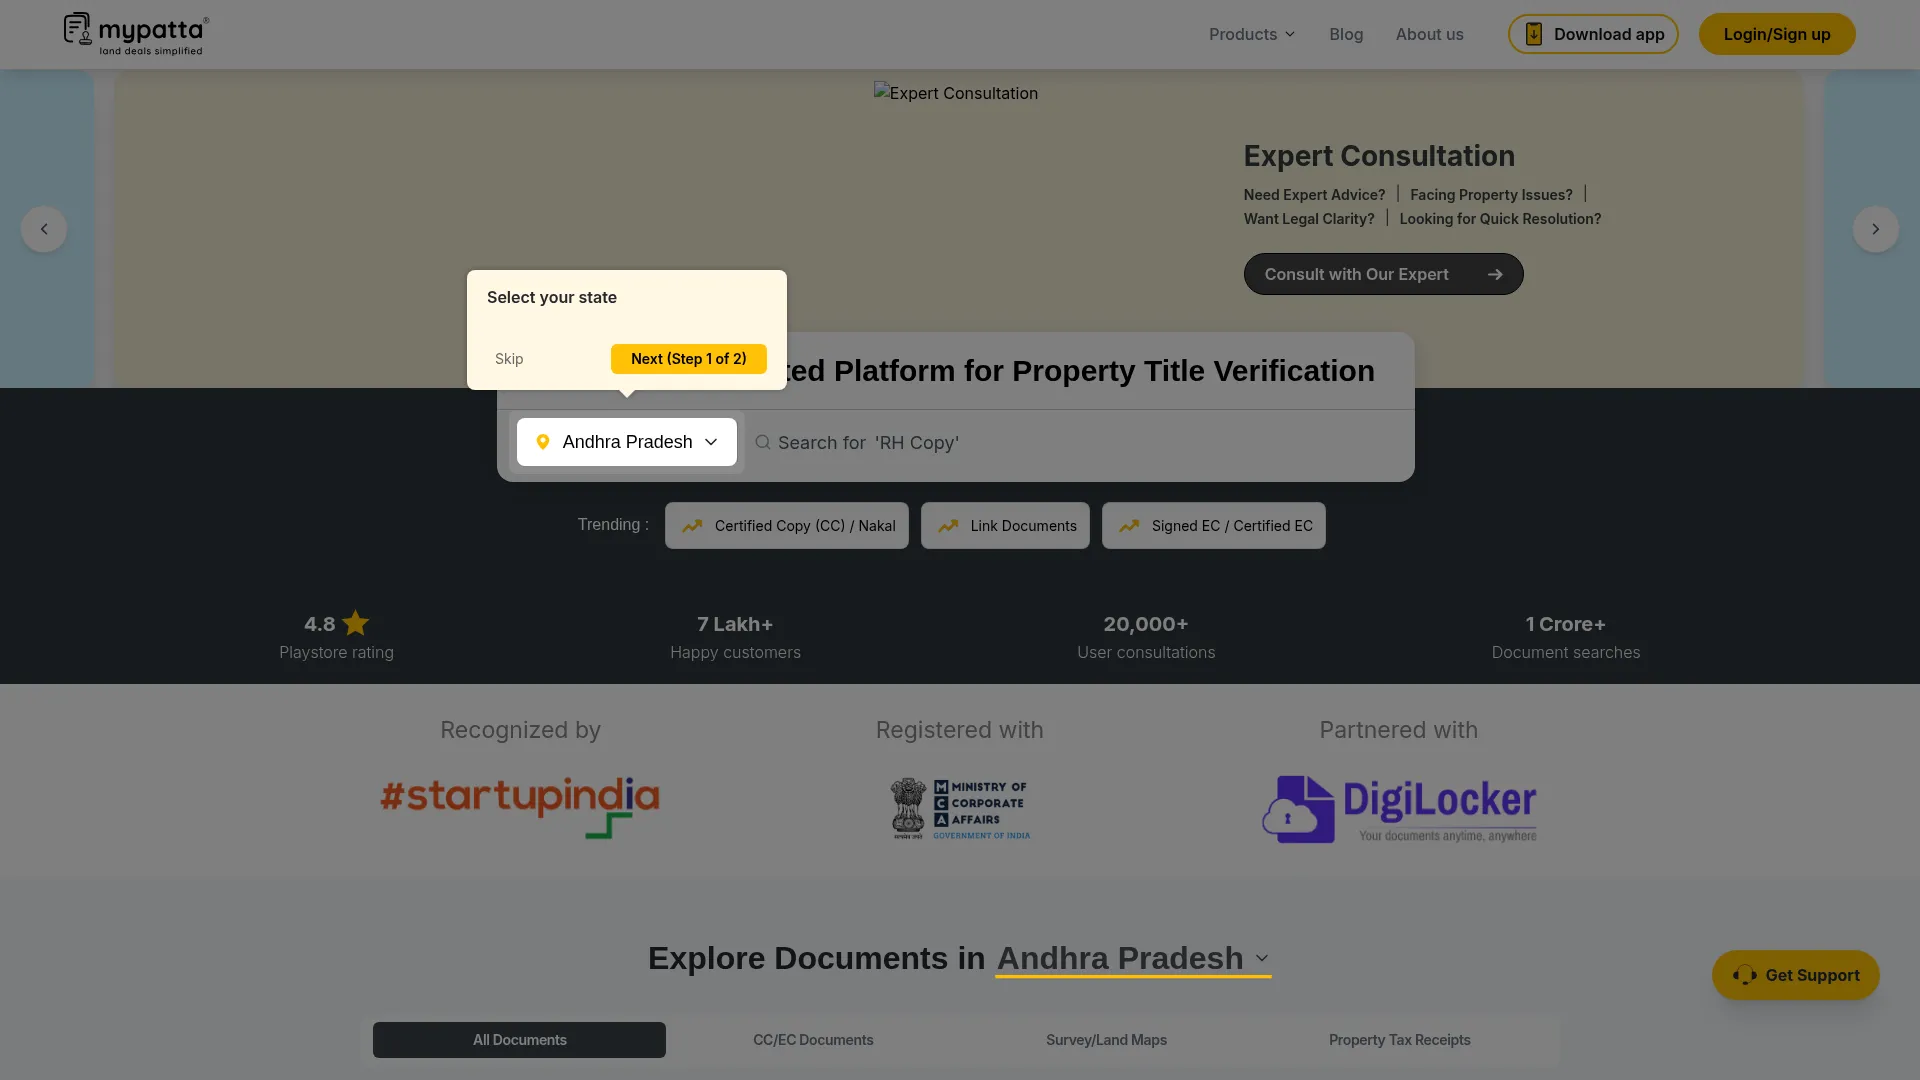Switch to Survey/Land Maps tab

pos(1106,1040)
